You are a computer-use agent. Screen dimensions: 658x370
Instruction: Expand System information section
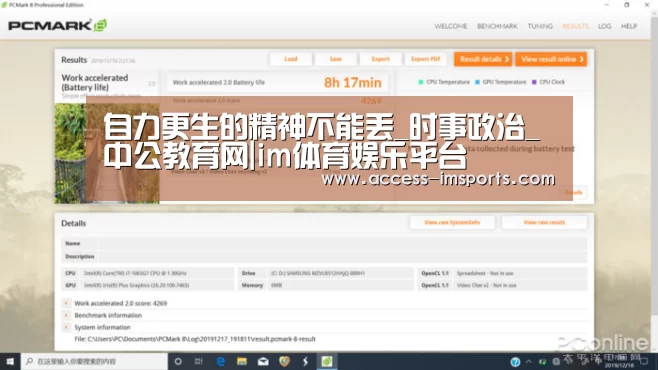[66, 327]
